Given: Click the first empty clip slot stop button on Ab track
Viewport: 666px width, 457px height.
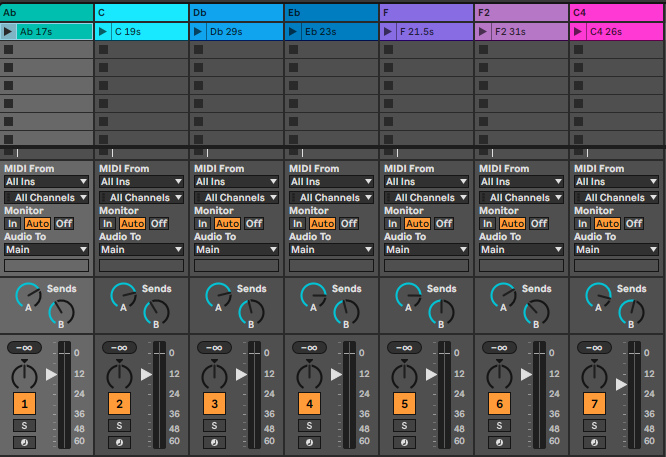Looking at the screenshot, I should [8, 50].
